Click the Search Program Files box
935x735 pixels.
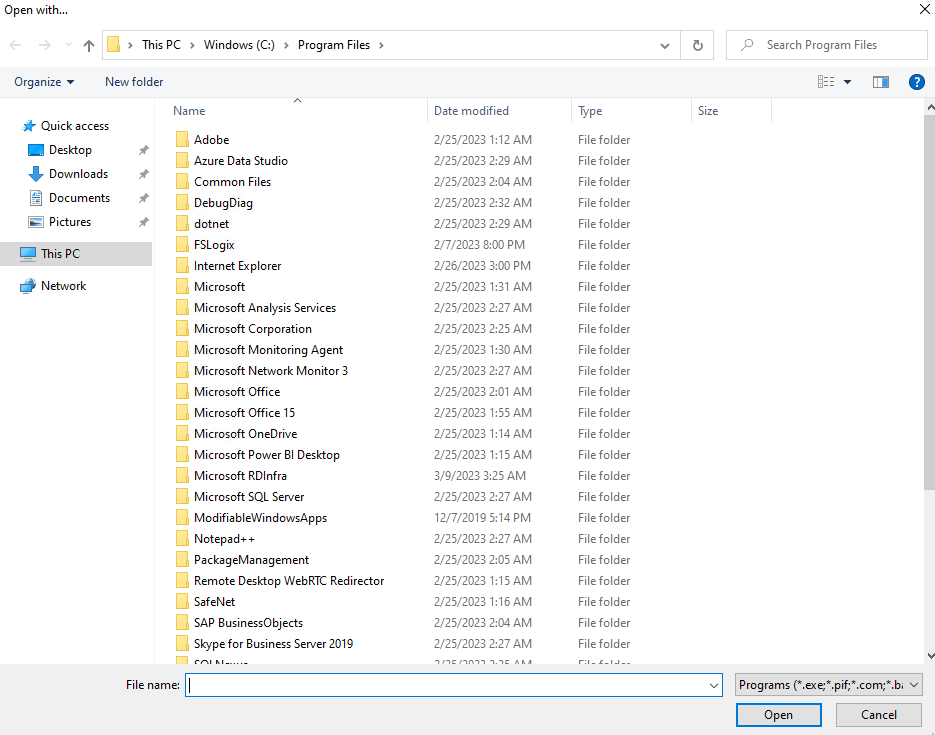(826, 45)
